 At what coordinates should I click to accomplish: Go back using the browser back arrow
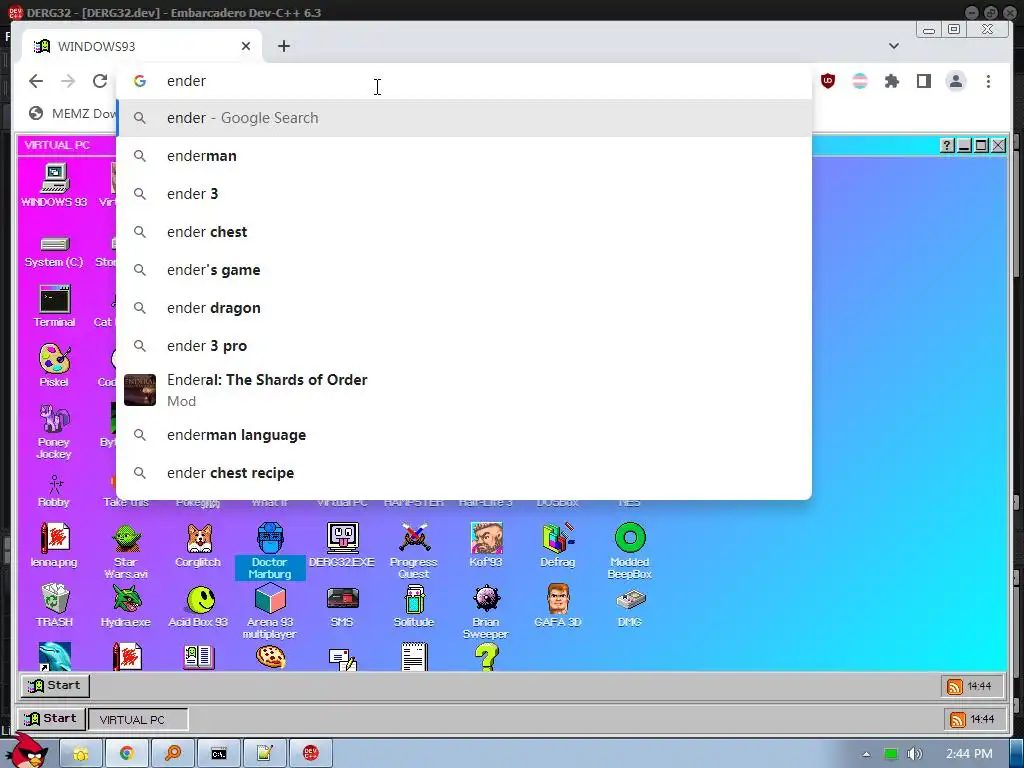pyautogui.click(x=36, y=81)
